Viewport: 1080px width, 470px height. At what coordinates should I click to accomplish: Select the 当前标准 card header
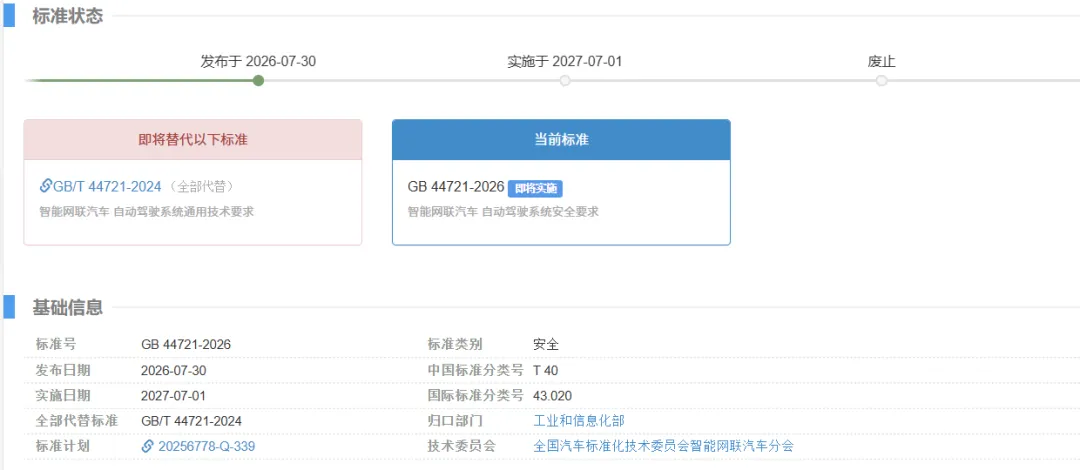(x=561, y=140)
